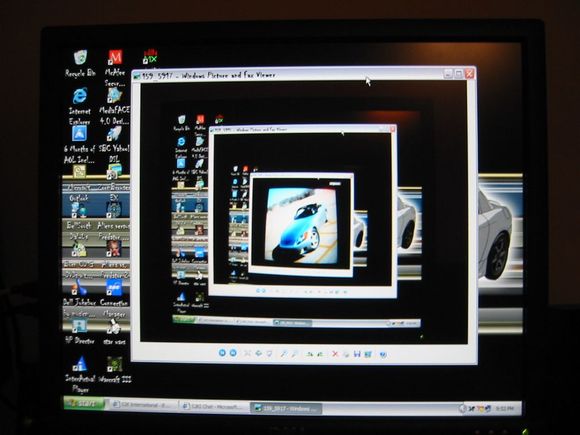Delete the picture with the red X
Viewport: 580px width, 435px height.
tap(335, 354)
